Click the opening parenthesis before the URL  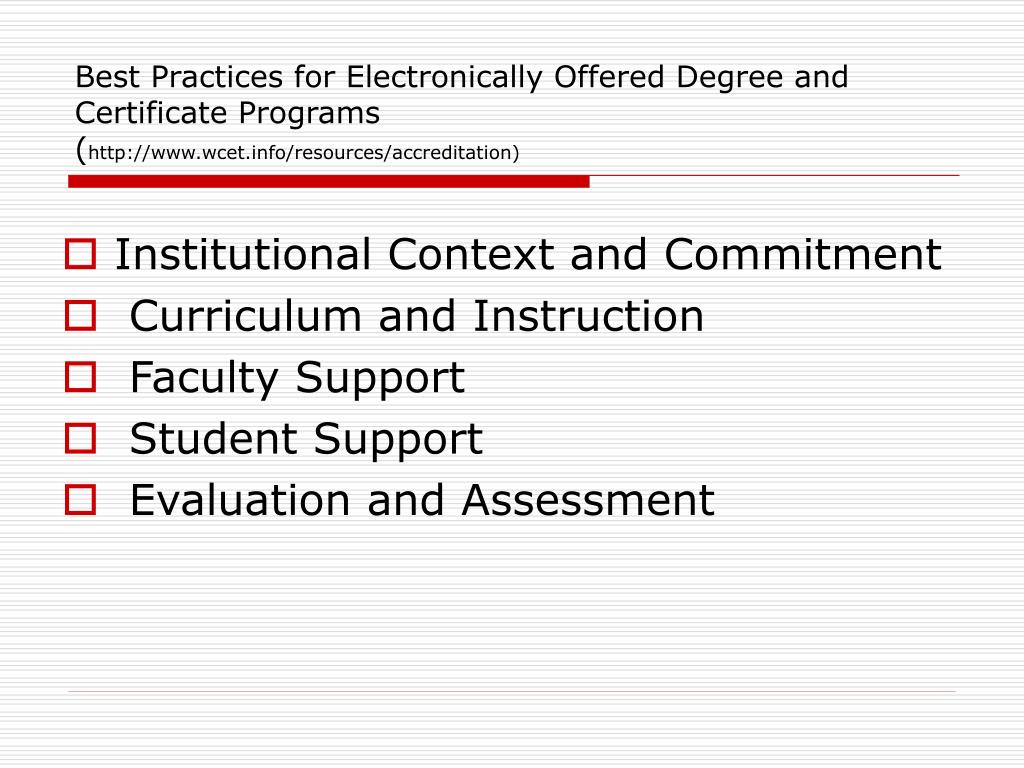(81, 150)
